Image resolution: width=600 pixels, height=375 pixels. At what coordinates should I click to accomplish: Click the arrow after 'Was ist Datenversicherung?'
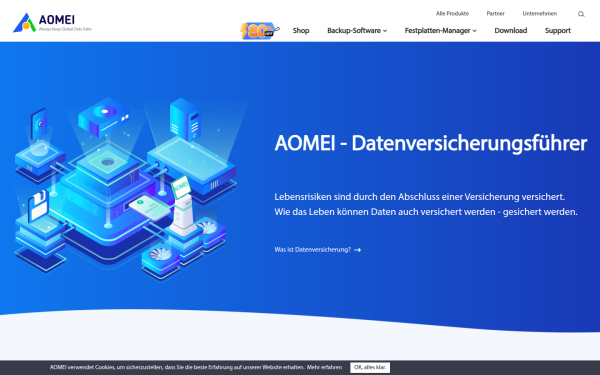[x=357, y=250]
